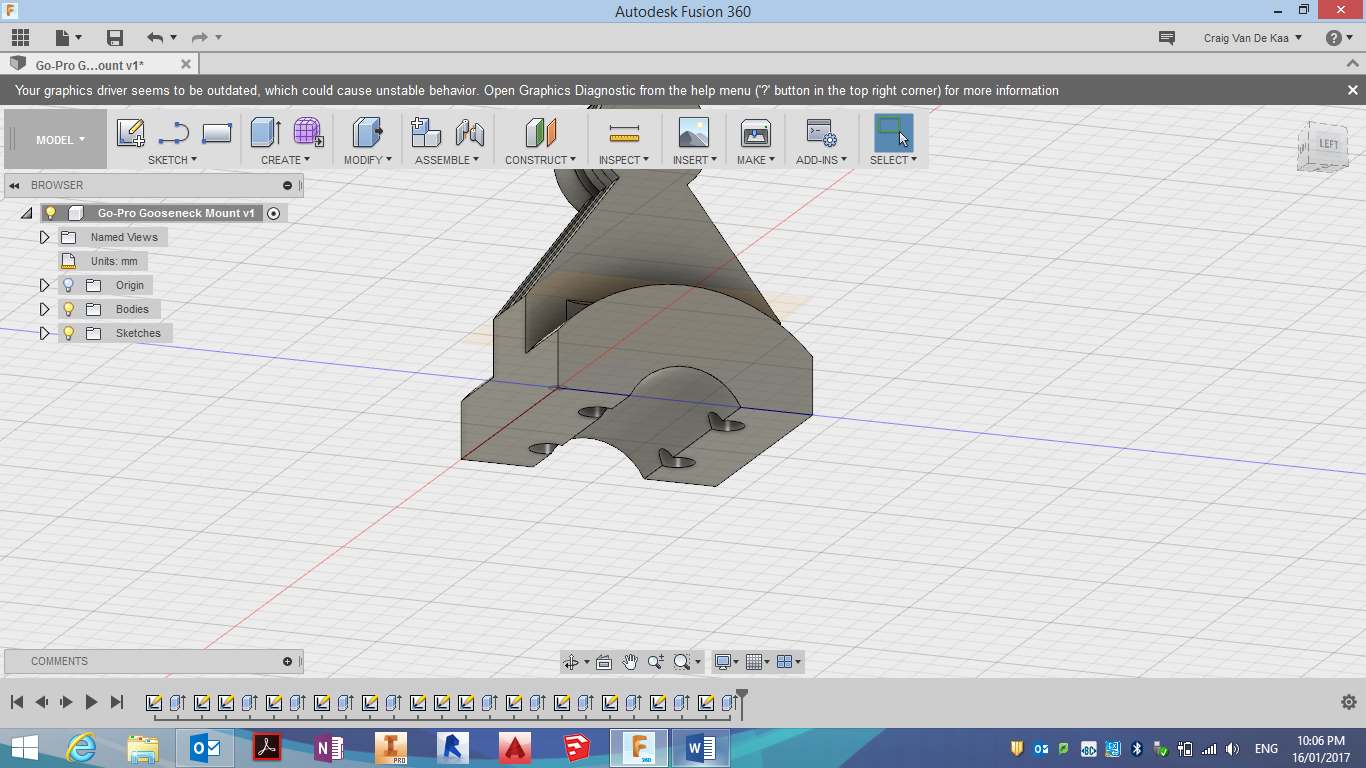Select the Press Pull icon in Modify
This screenshot has height=768, width=1366.
(x=368, y=132)
